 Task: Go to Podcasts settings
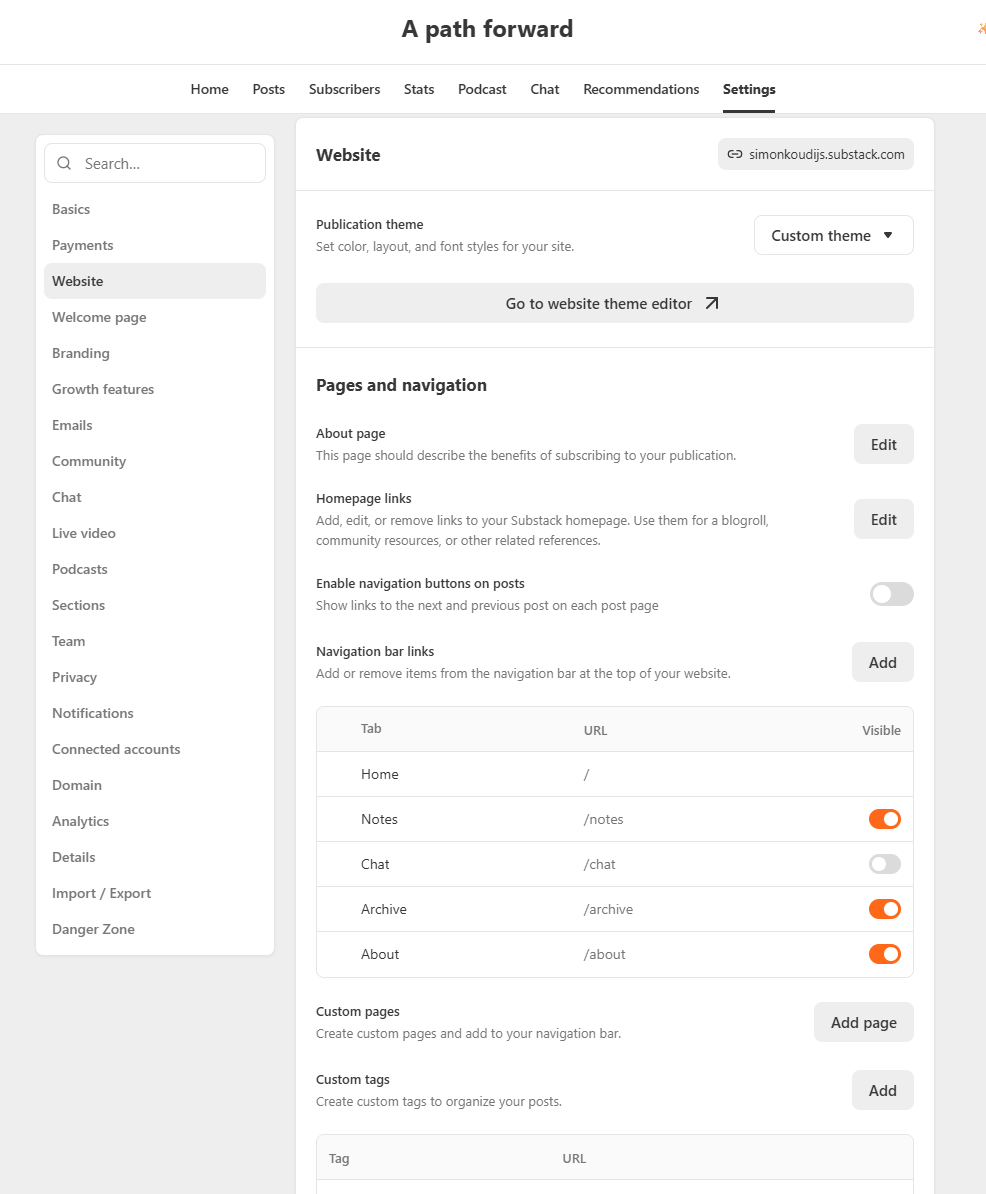155,569
